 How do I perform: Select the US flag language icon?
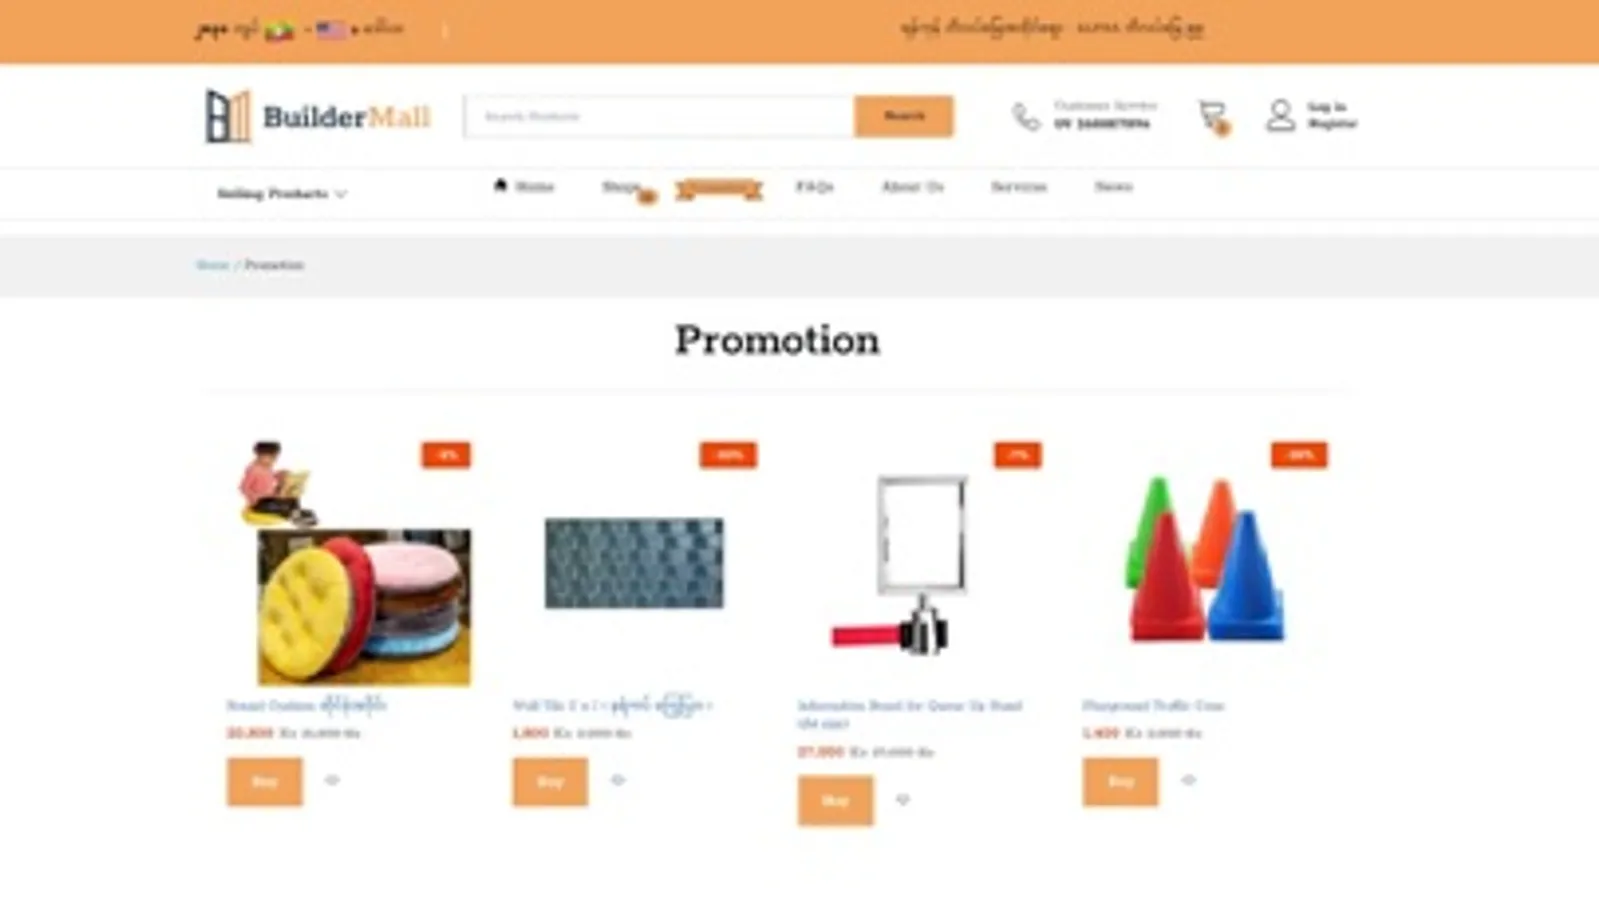tap(331, 30)
